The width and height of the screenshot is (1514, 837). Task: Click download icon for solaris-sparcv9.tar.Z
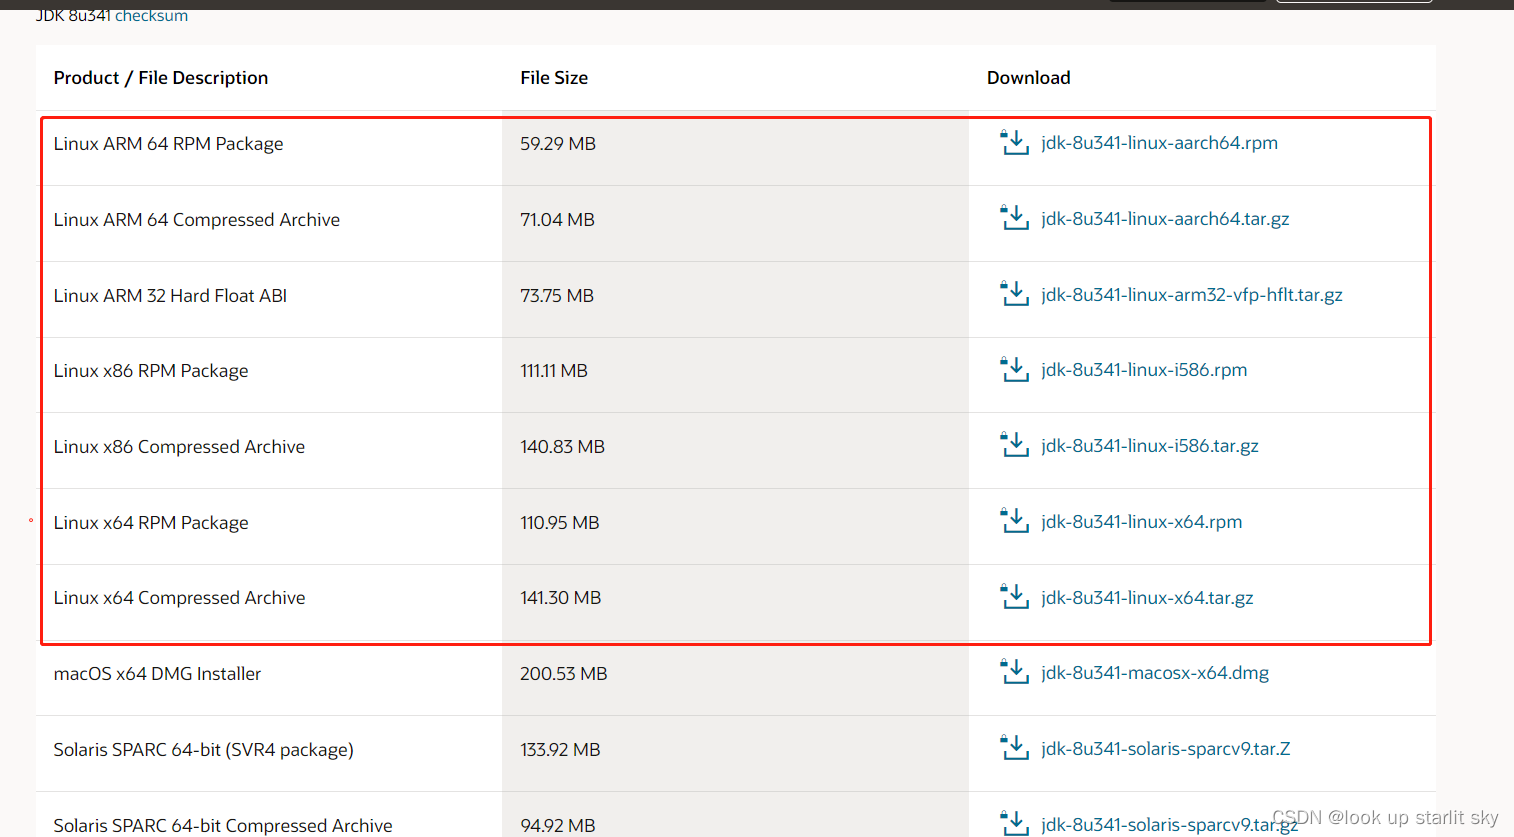point(1014,748)
